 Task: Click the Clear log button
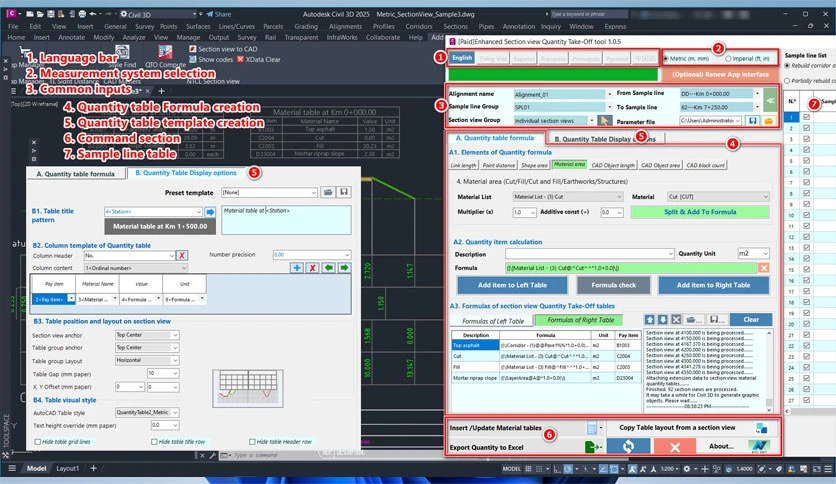(751, 319)
